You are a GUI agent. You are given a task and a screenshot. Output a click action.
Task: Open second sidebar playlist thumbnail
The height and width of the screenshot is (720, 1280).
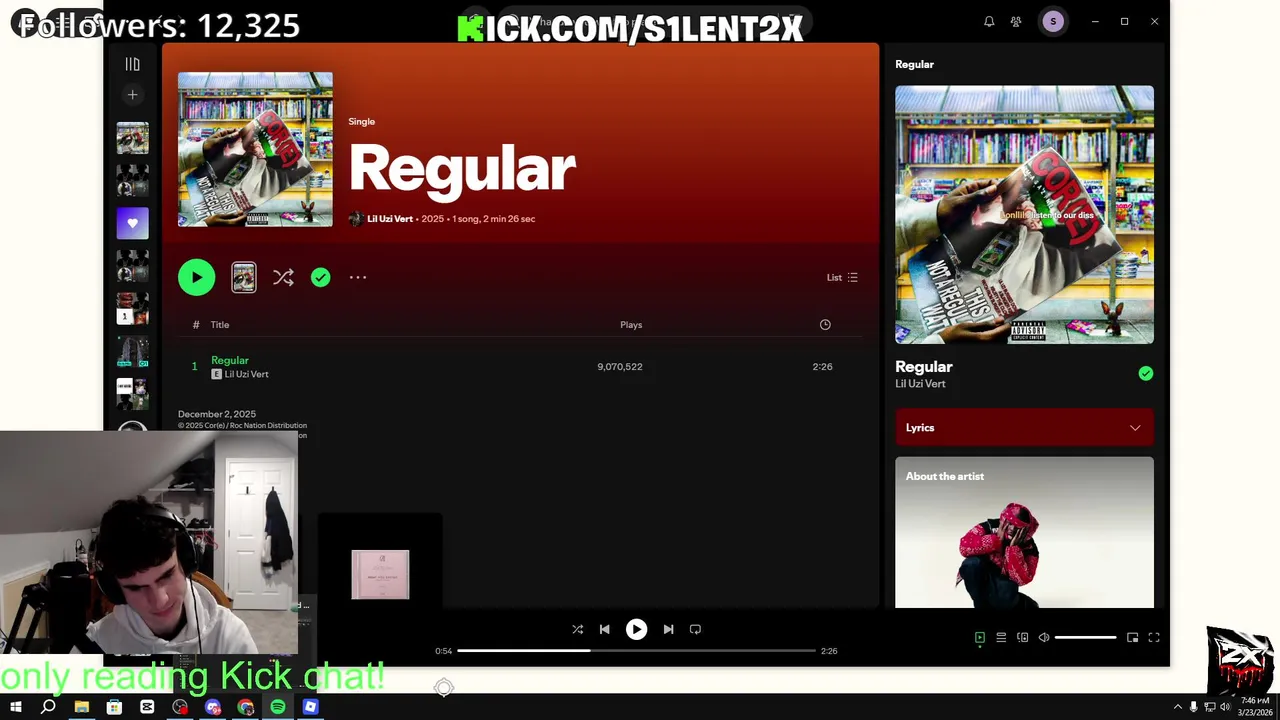click(132, 180)
